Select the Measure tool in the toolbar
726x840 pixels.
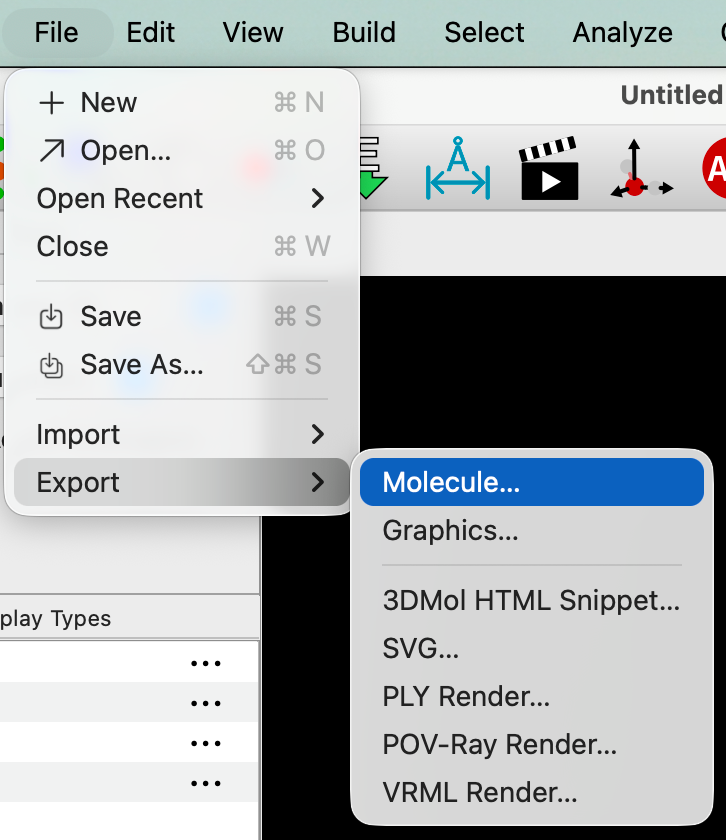(457, 169)
